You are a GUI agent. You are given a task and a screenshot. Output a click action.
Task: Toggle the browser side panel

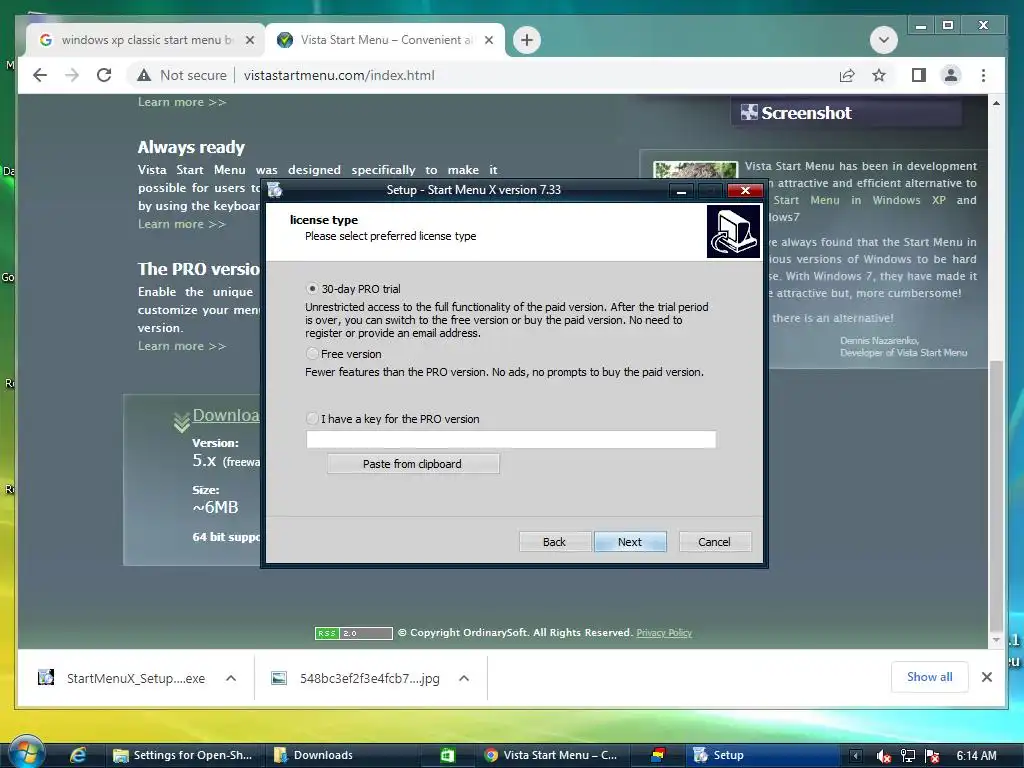(x=919, y=75)
